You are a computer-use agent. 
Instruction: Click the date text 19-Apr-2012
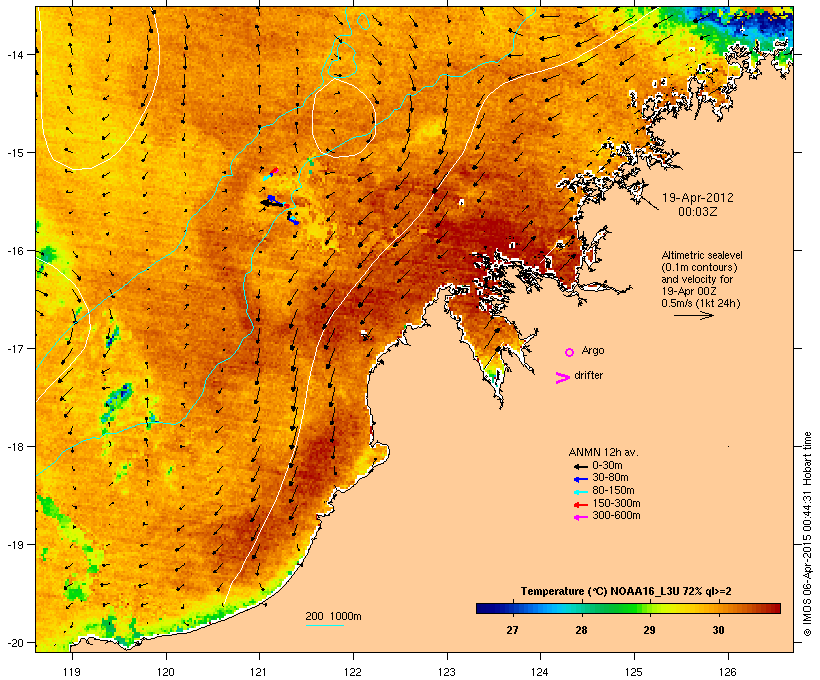[x=698, y=198]
